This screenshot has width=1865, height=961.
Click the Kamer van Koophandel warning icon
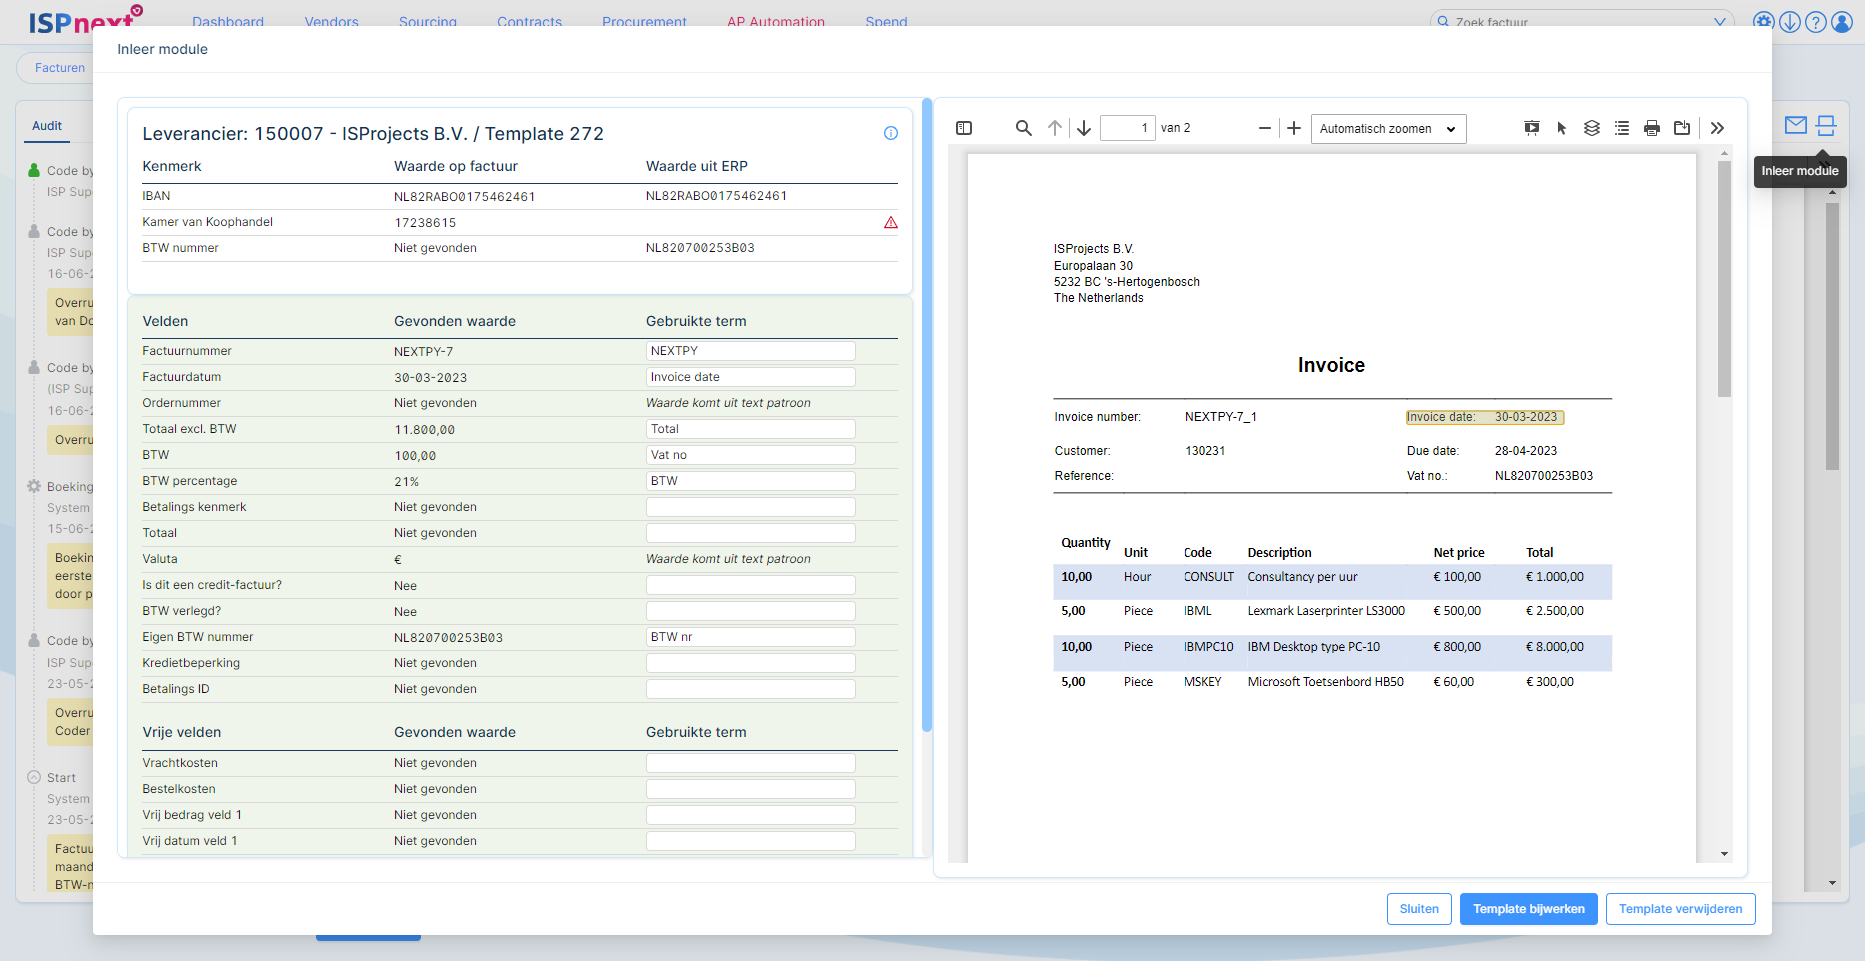point(891,222)
